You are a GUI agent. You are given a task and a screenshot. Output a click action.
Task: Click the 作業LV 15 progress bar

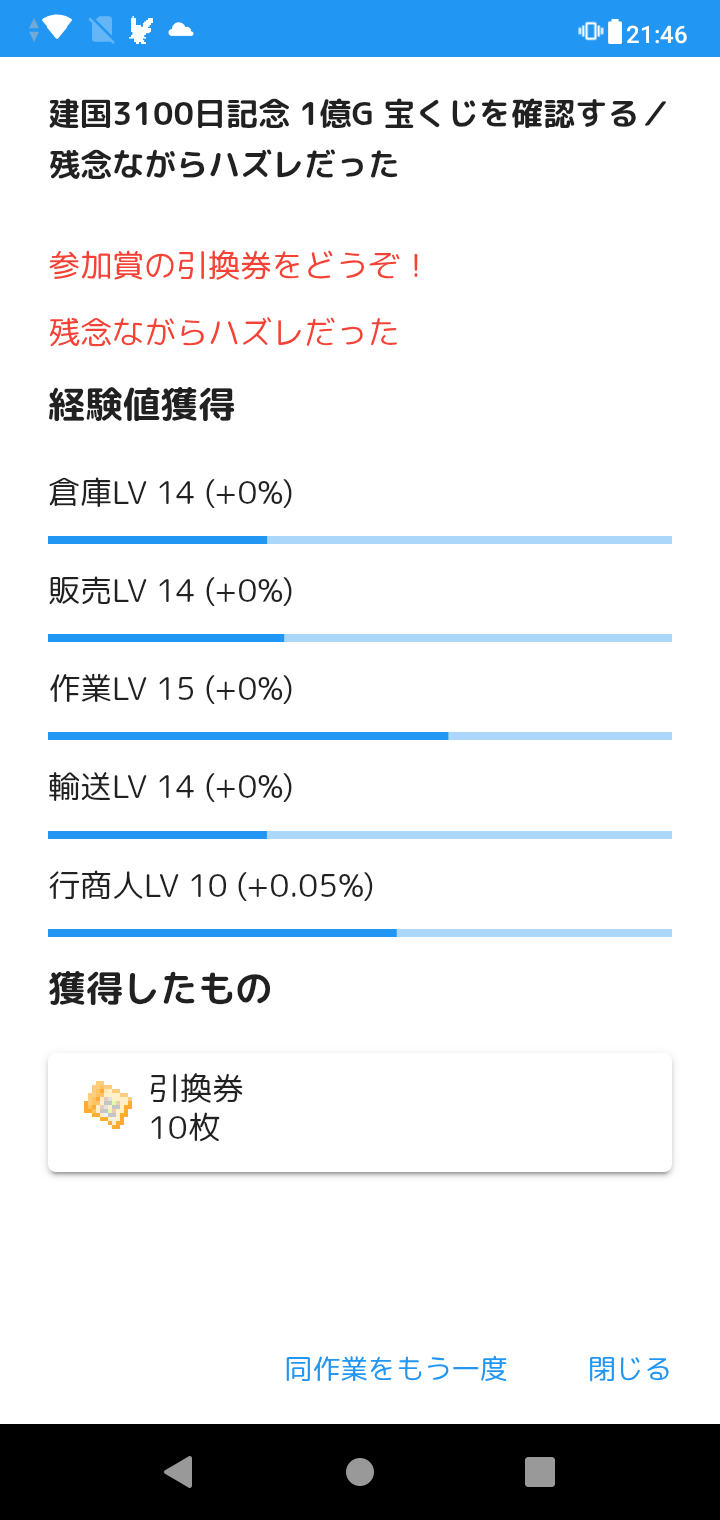click(360, 736)
